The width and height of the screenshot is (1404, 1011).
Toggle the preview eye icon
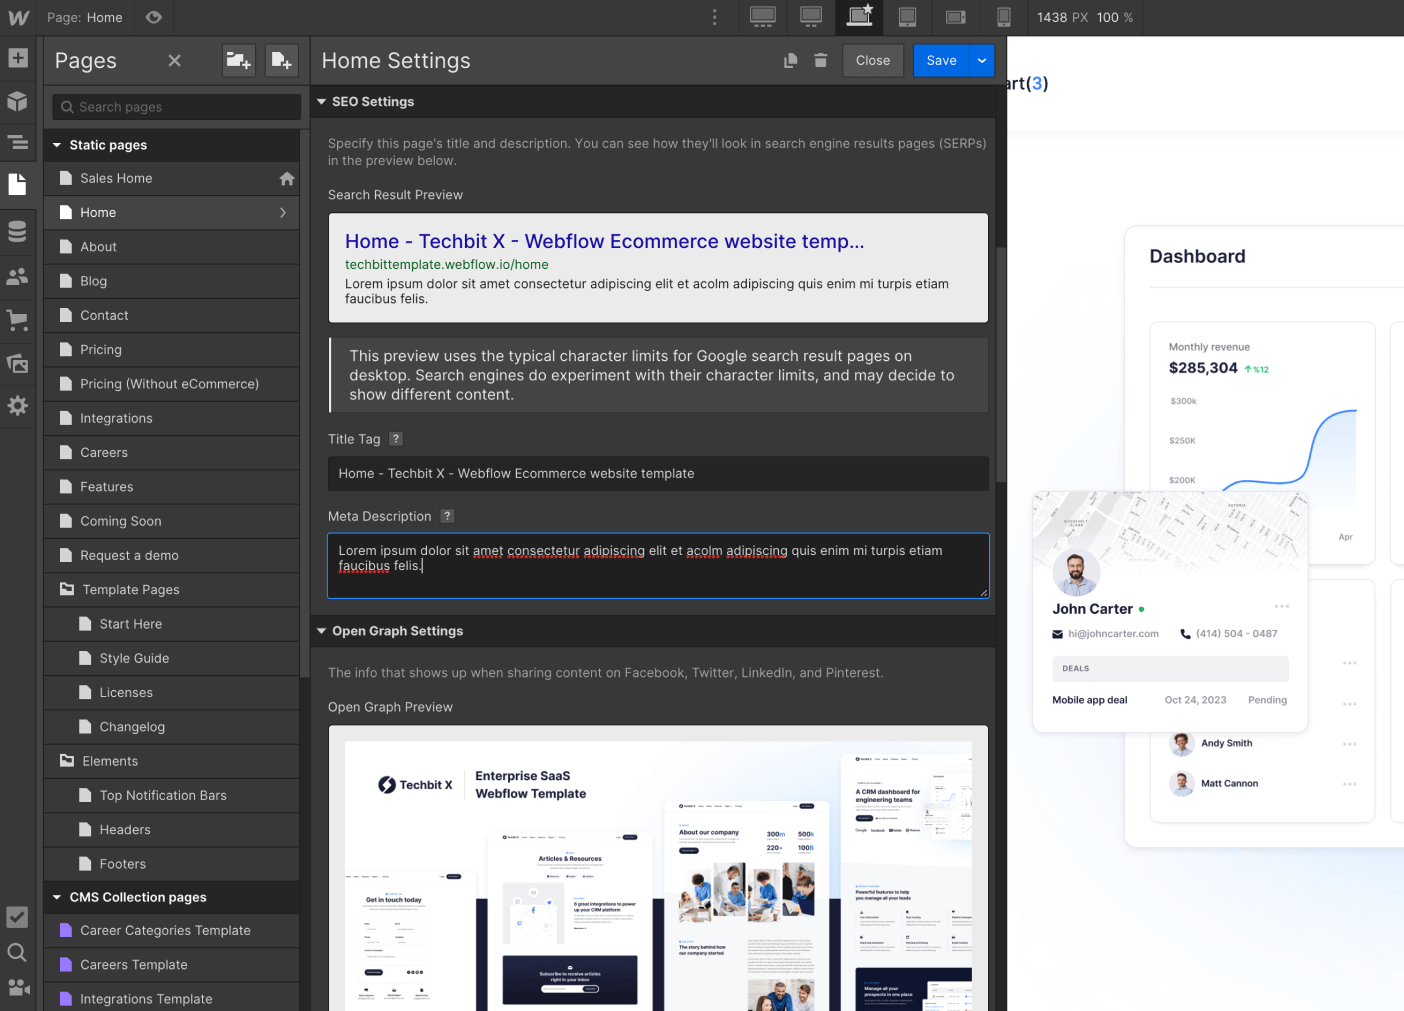point(154,17)
